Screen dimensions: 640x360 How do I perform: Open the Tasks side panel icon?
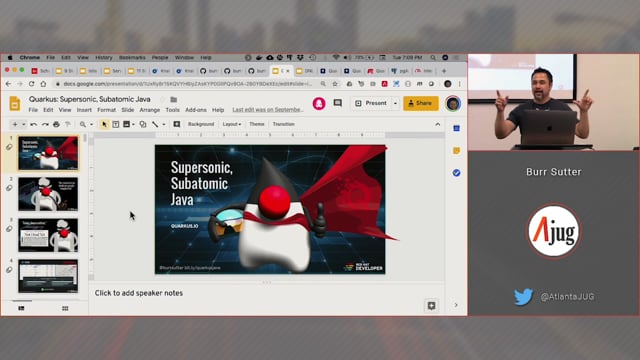click(456, 173)
